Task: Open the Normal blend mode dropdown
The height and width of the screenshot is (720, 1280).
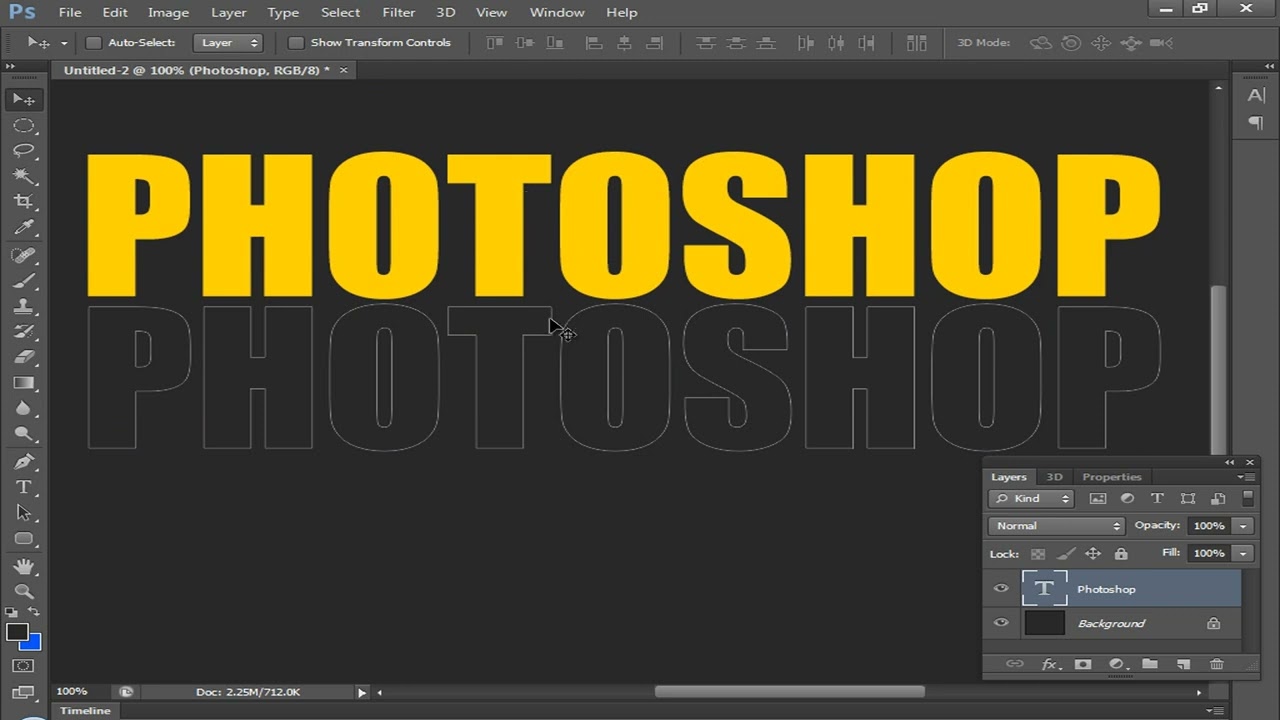Action: pos(1057,526)
